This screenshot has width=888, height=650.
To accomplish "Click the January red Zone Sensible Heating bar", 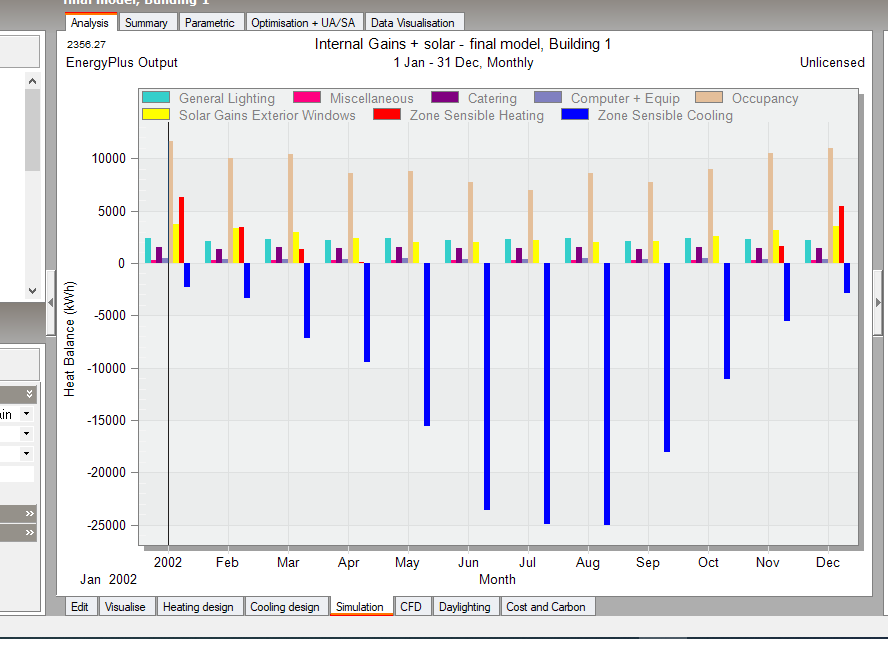I will pyautogui.click(x=182, y=230).
